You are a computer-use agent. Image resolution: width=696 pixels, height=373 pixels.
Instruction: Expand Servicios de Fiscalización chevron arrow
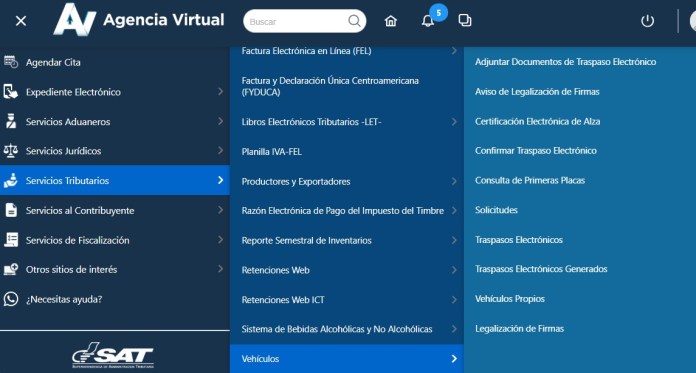point(220,239)
